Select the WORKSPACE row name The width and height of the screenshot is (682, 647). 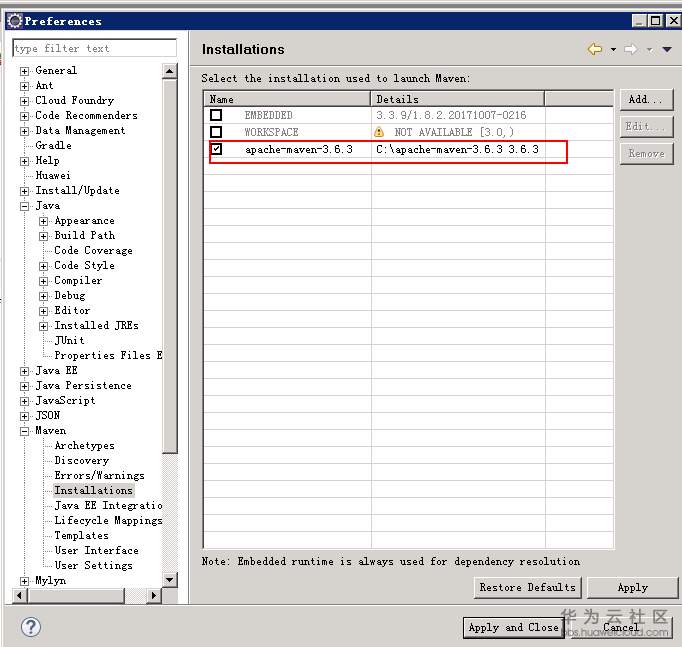(271, 132)
